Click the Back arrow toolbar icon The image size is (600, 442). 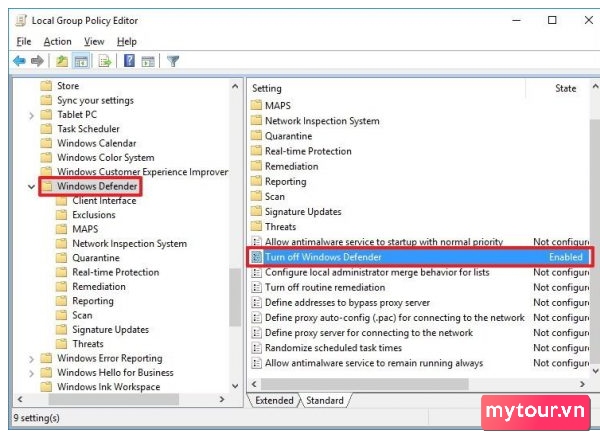[19, 61]
